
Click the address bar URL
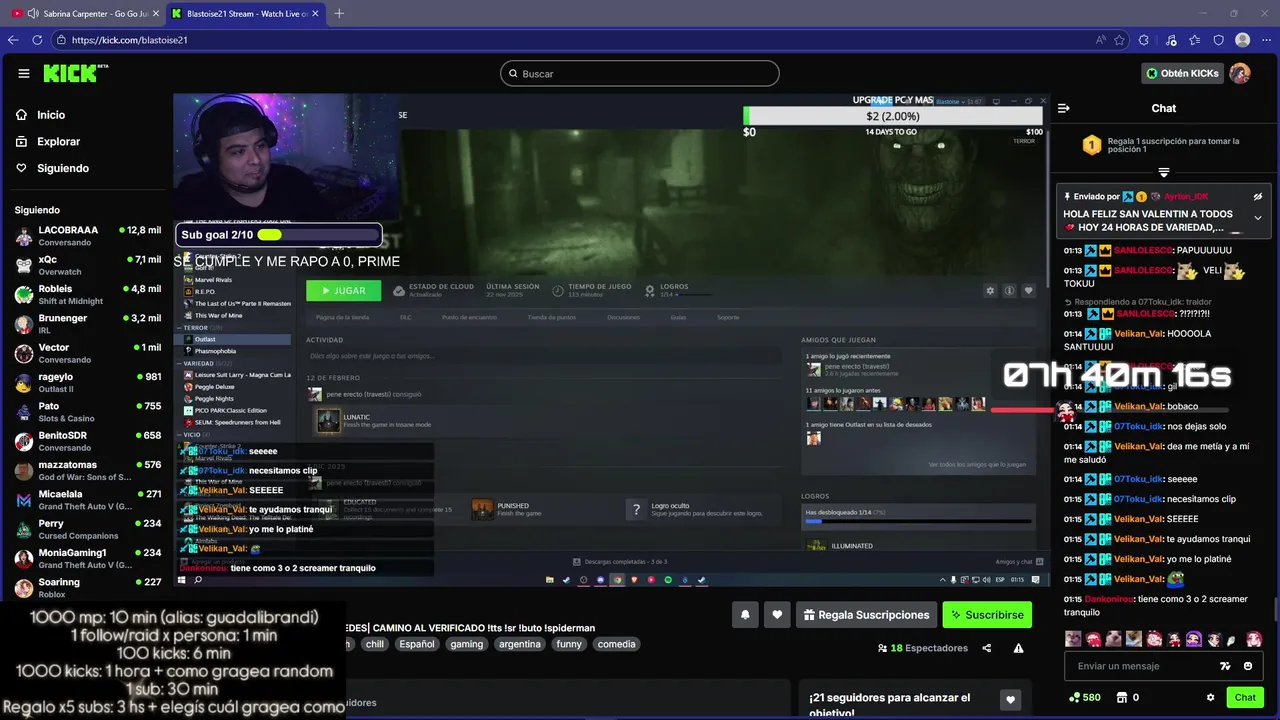point(130,40)
